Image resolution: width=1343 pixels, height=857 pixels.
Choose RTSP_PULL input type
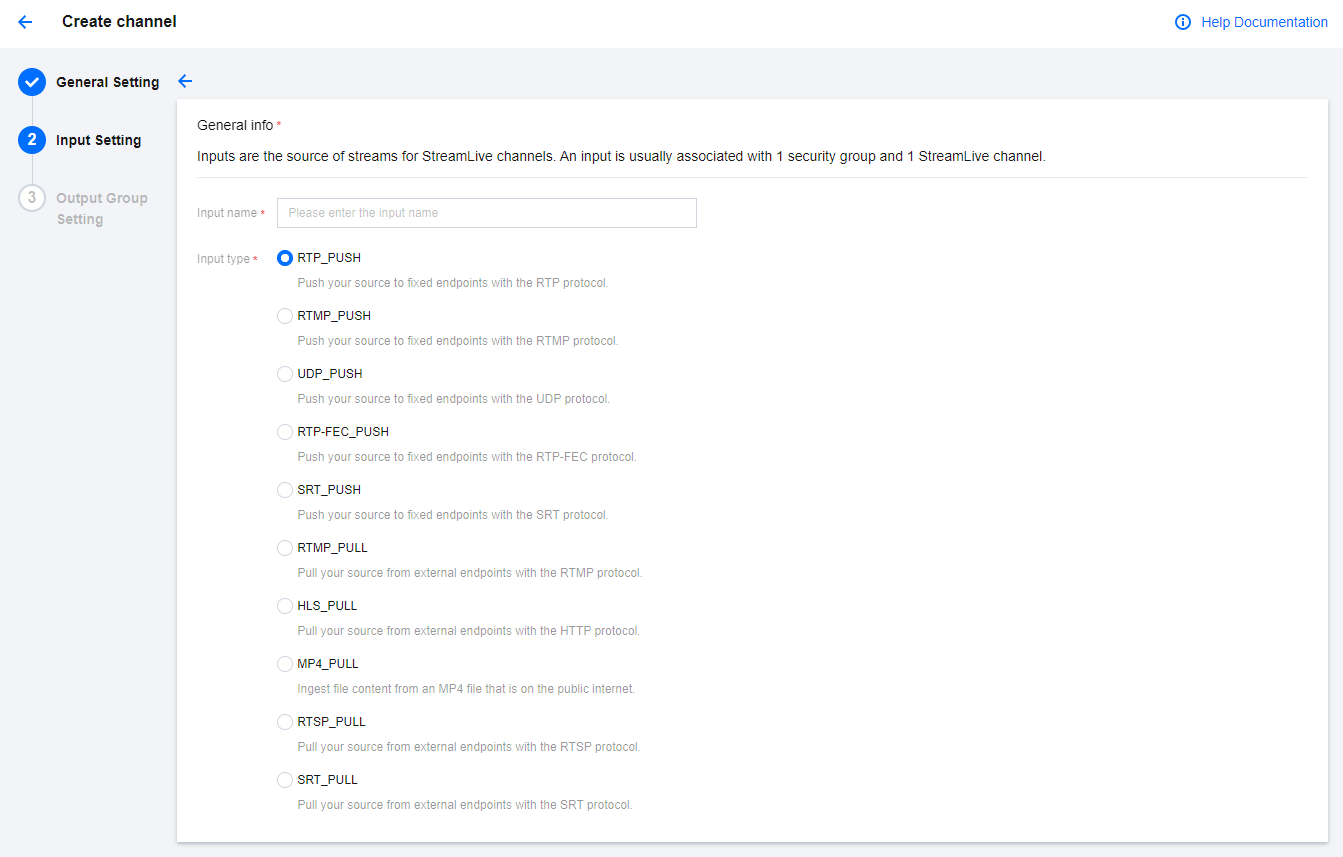pos(285,722)
